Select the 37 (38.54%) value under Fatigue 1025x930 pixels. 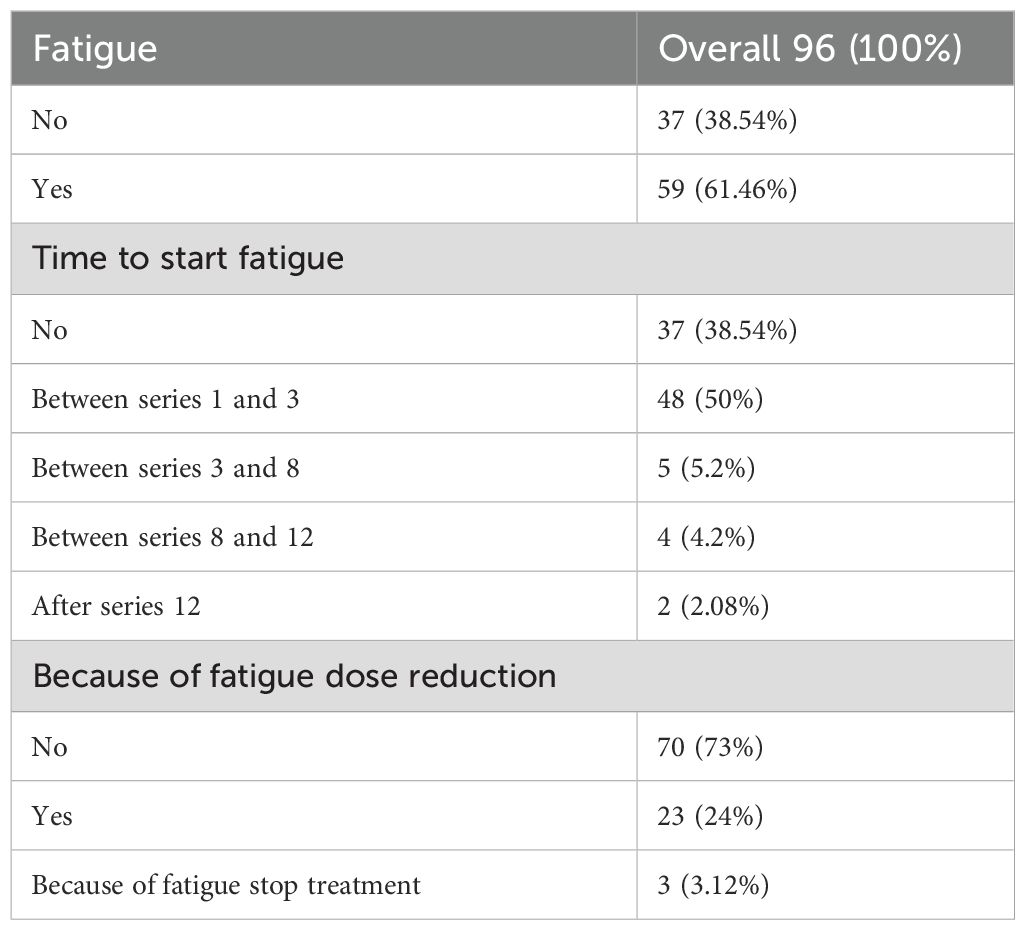click(x=727, y=120)
